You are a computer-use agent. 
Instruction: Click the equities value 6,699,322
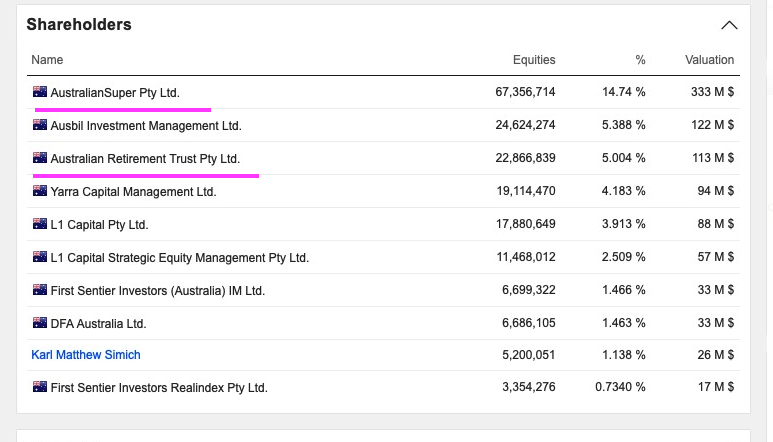point(528,290)
